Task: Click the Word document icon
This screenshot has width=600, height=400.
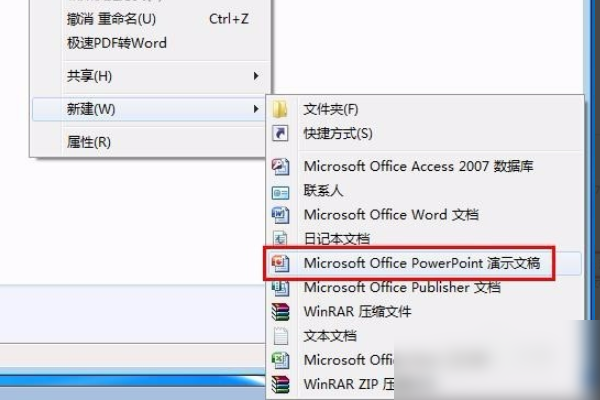Action: [x=280, y=215]
